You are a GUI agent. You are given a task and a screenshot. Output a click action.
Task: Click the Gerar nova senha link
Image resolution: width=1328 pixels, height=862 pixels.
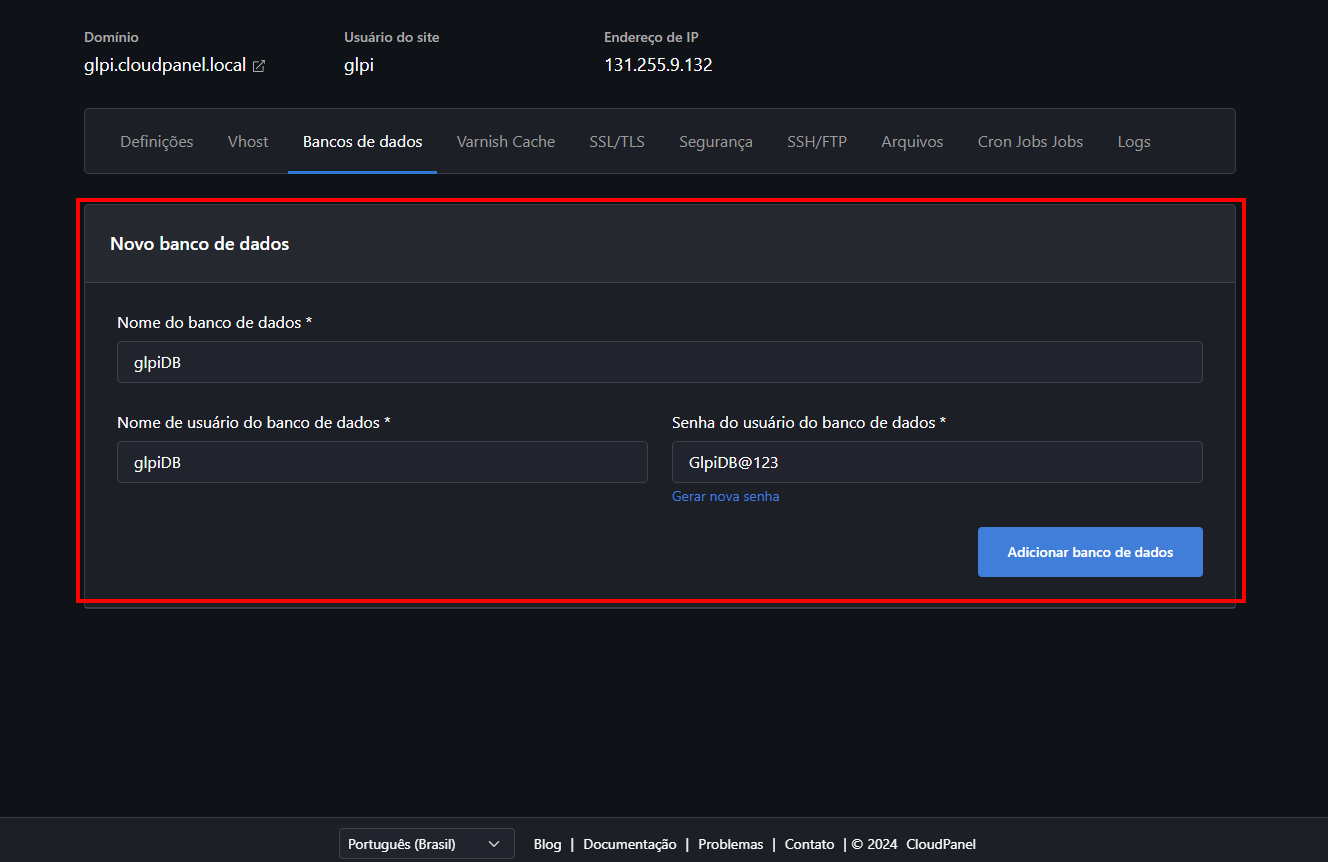(x=725, y=497)
